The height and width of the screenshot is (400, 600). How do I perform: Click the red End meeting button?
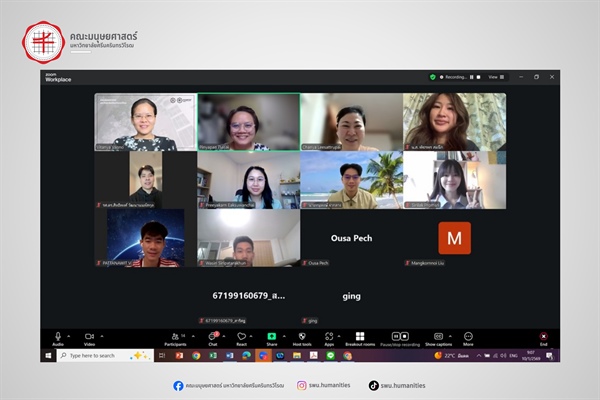pos(543,337)
